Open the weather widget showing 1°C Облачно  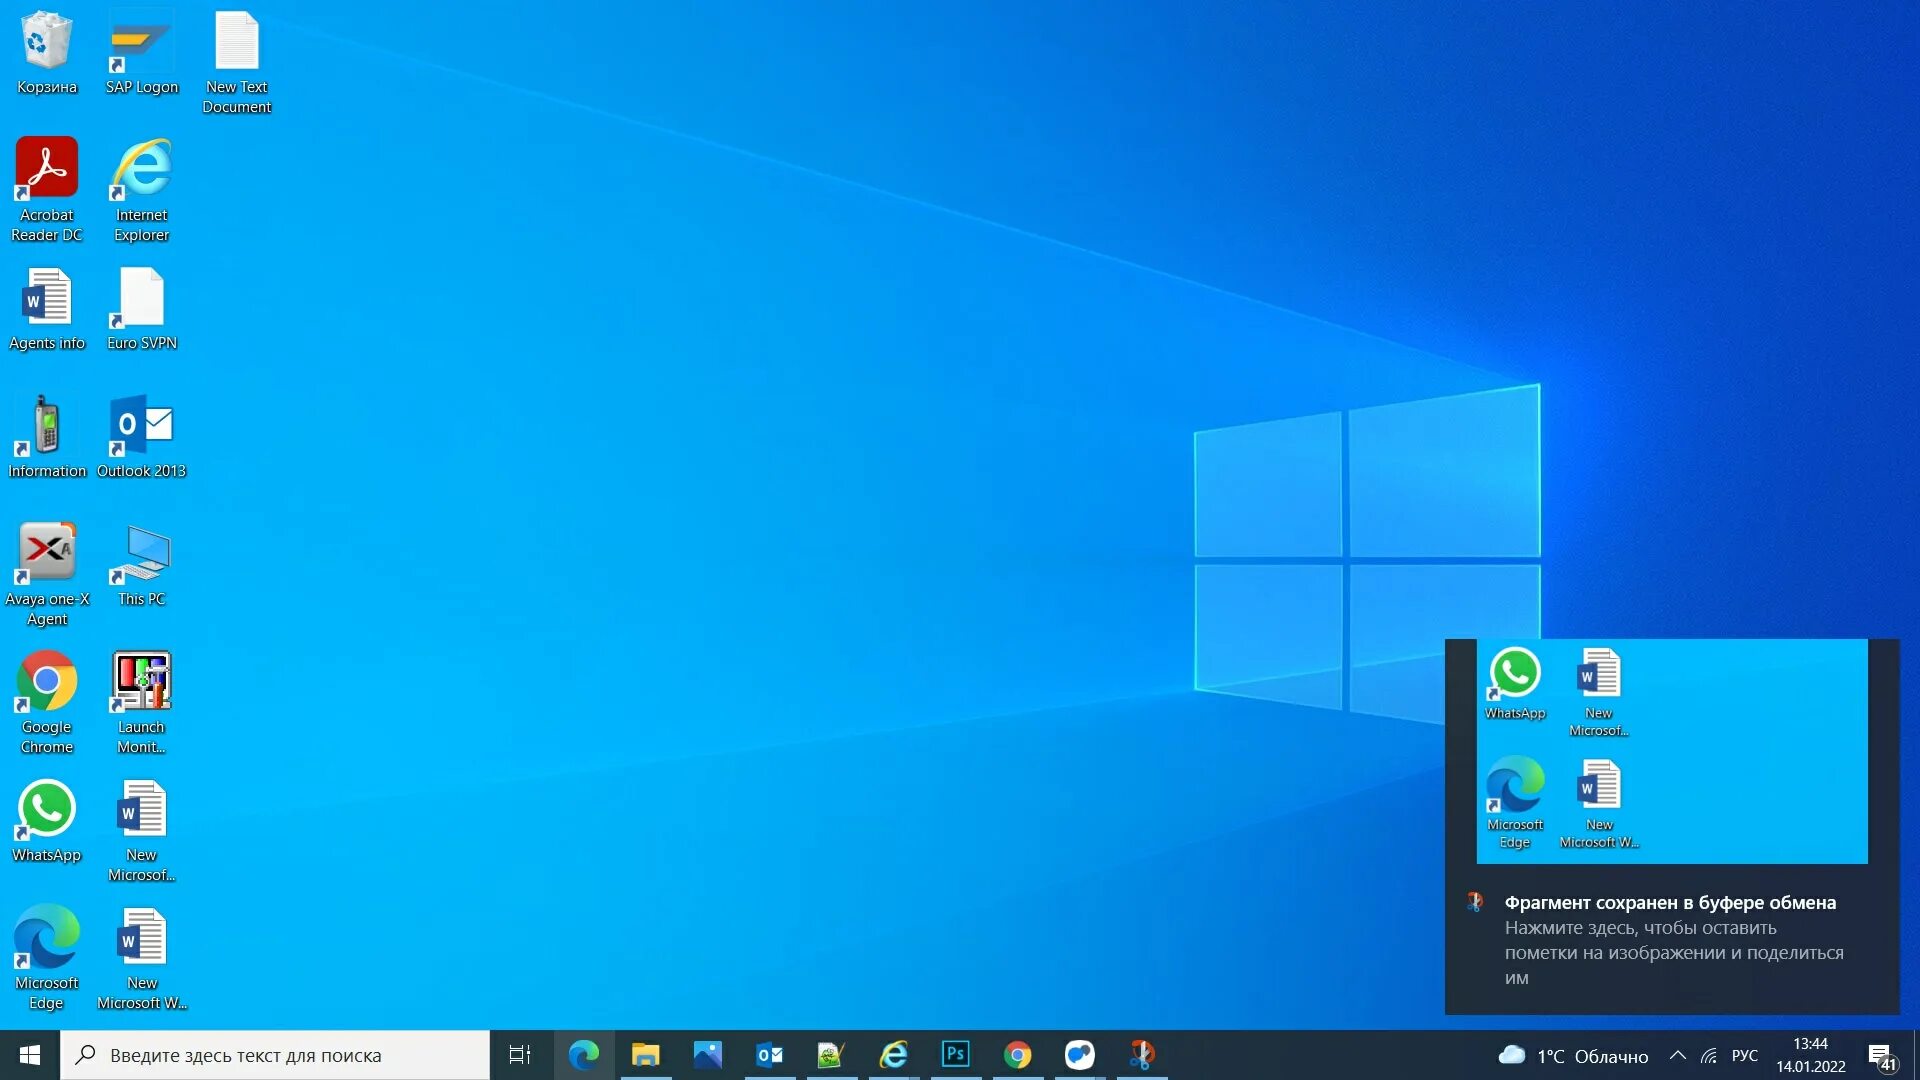1572,1056
